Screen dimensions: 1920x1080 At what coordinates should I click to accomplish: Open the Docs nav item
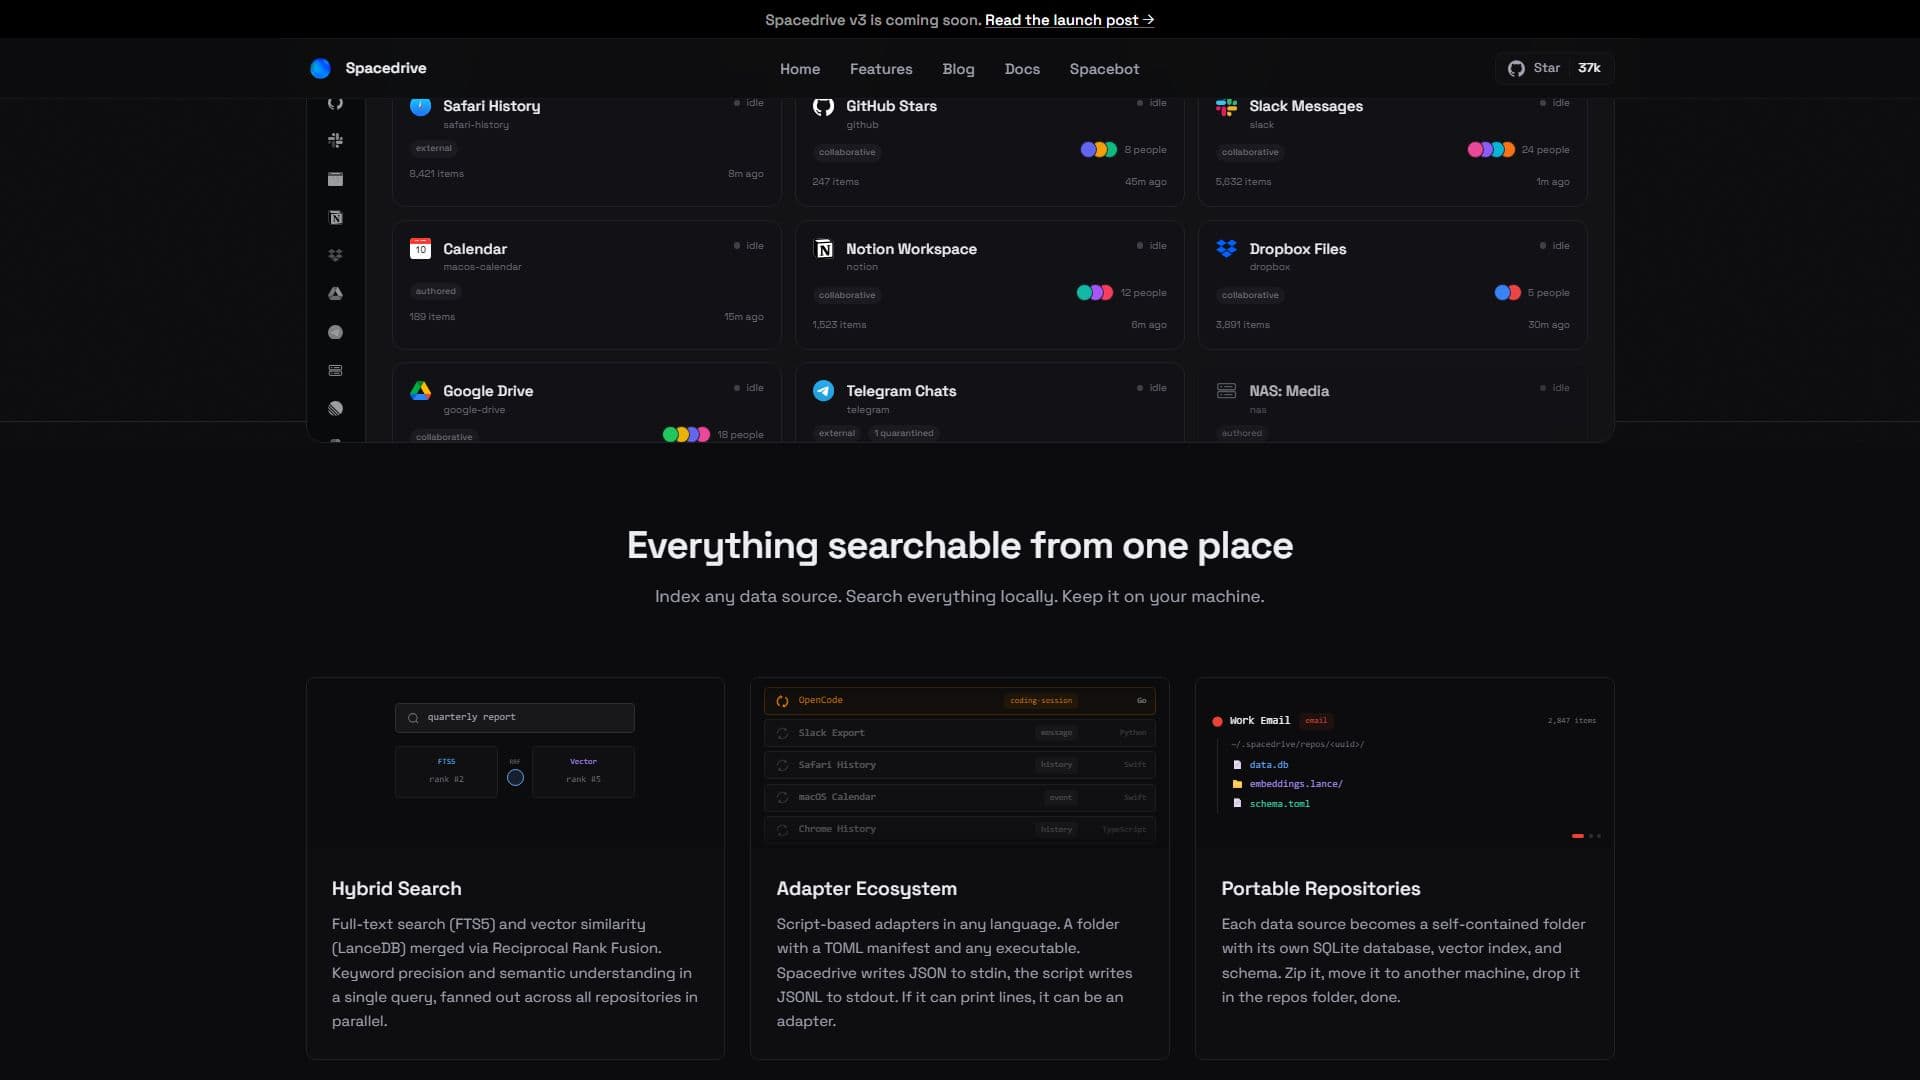coord(1022,69)
